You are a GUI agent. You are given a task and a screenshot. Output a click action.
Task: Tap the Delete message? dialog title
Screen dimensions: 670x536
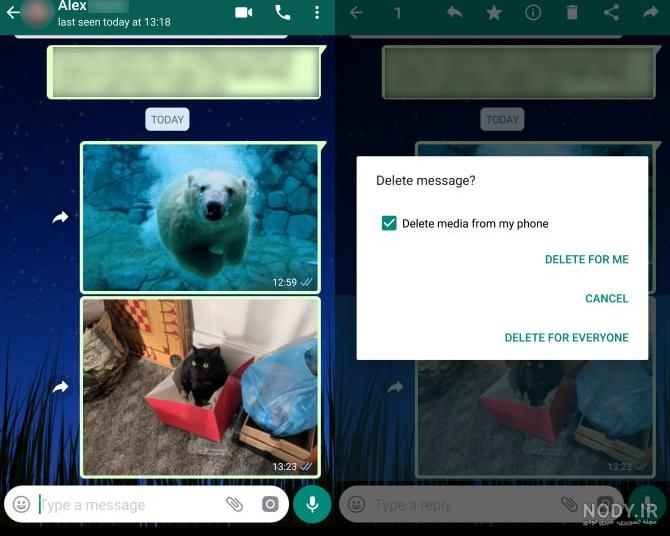click(x=426, y=180)
